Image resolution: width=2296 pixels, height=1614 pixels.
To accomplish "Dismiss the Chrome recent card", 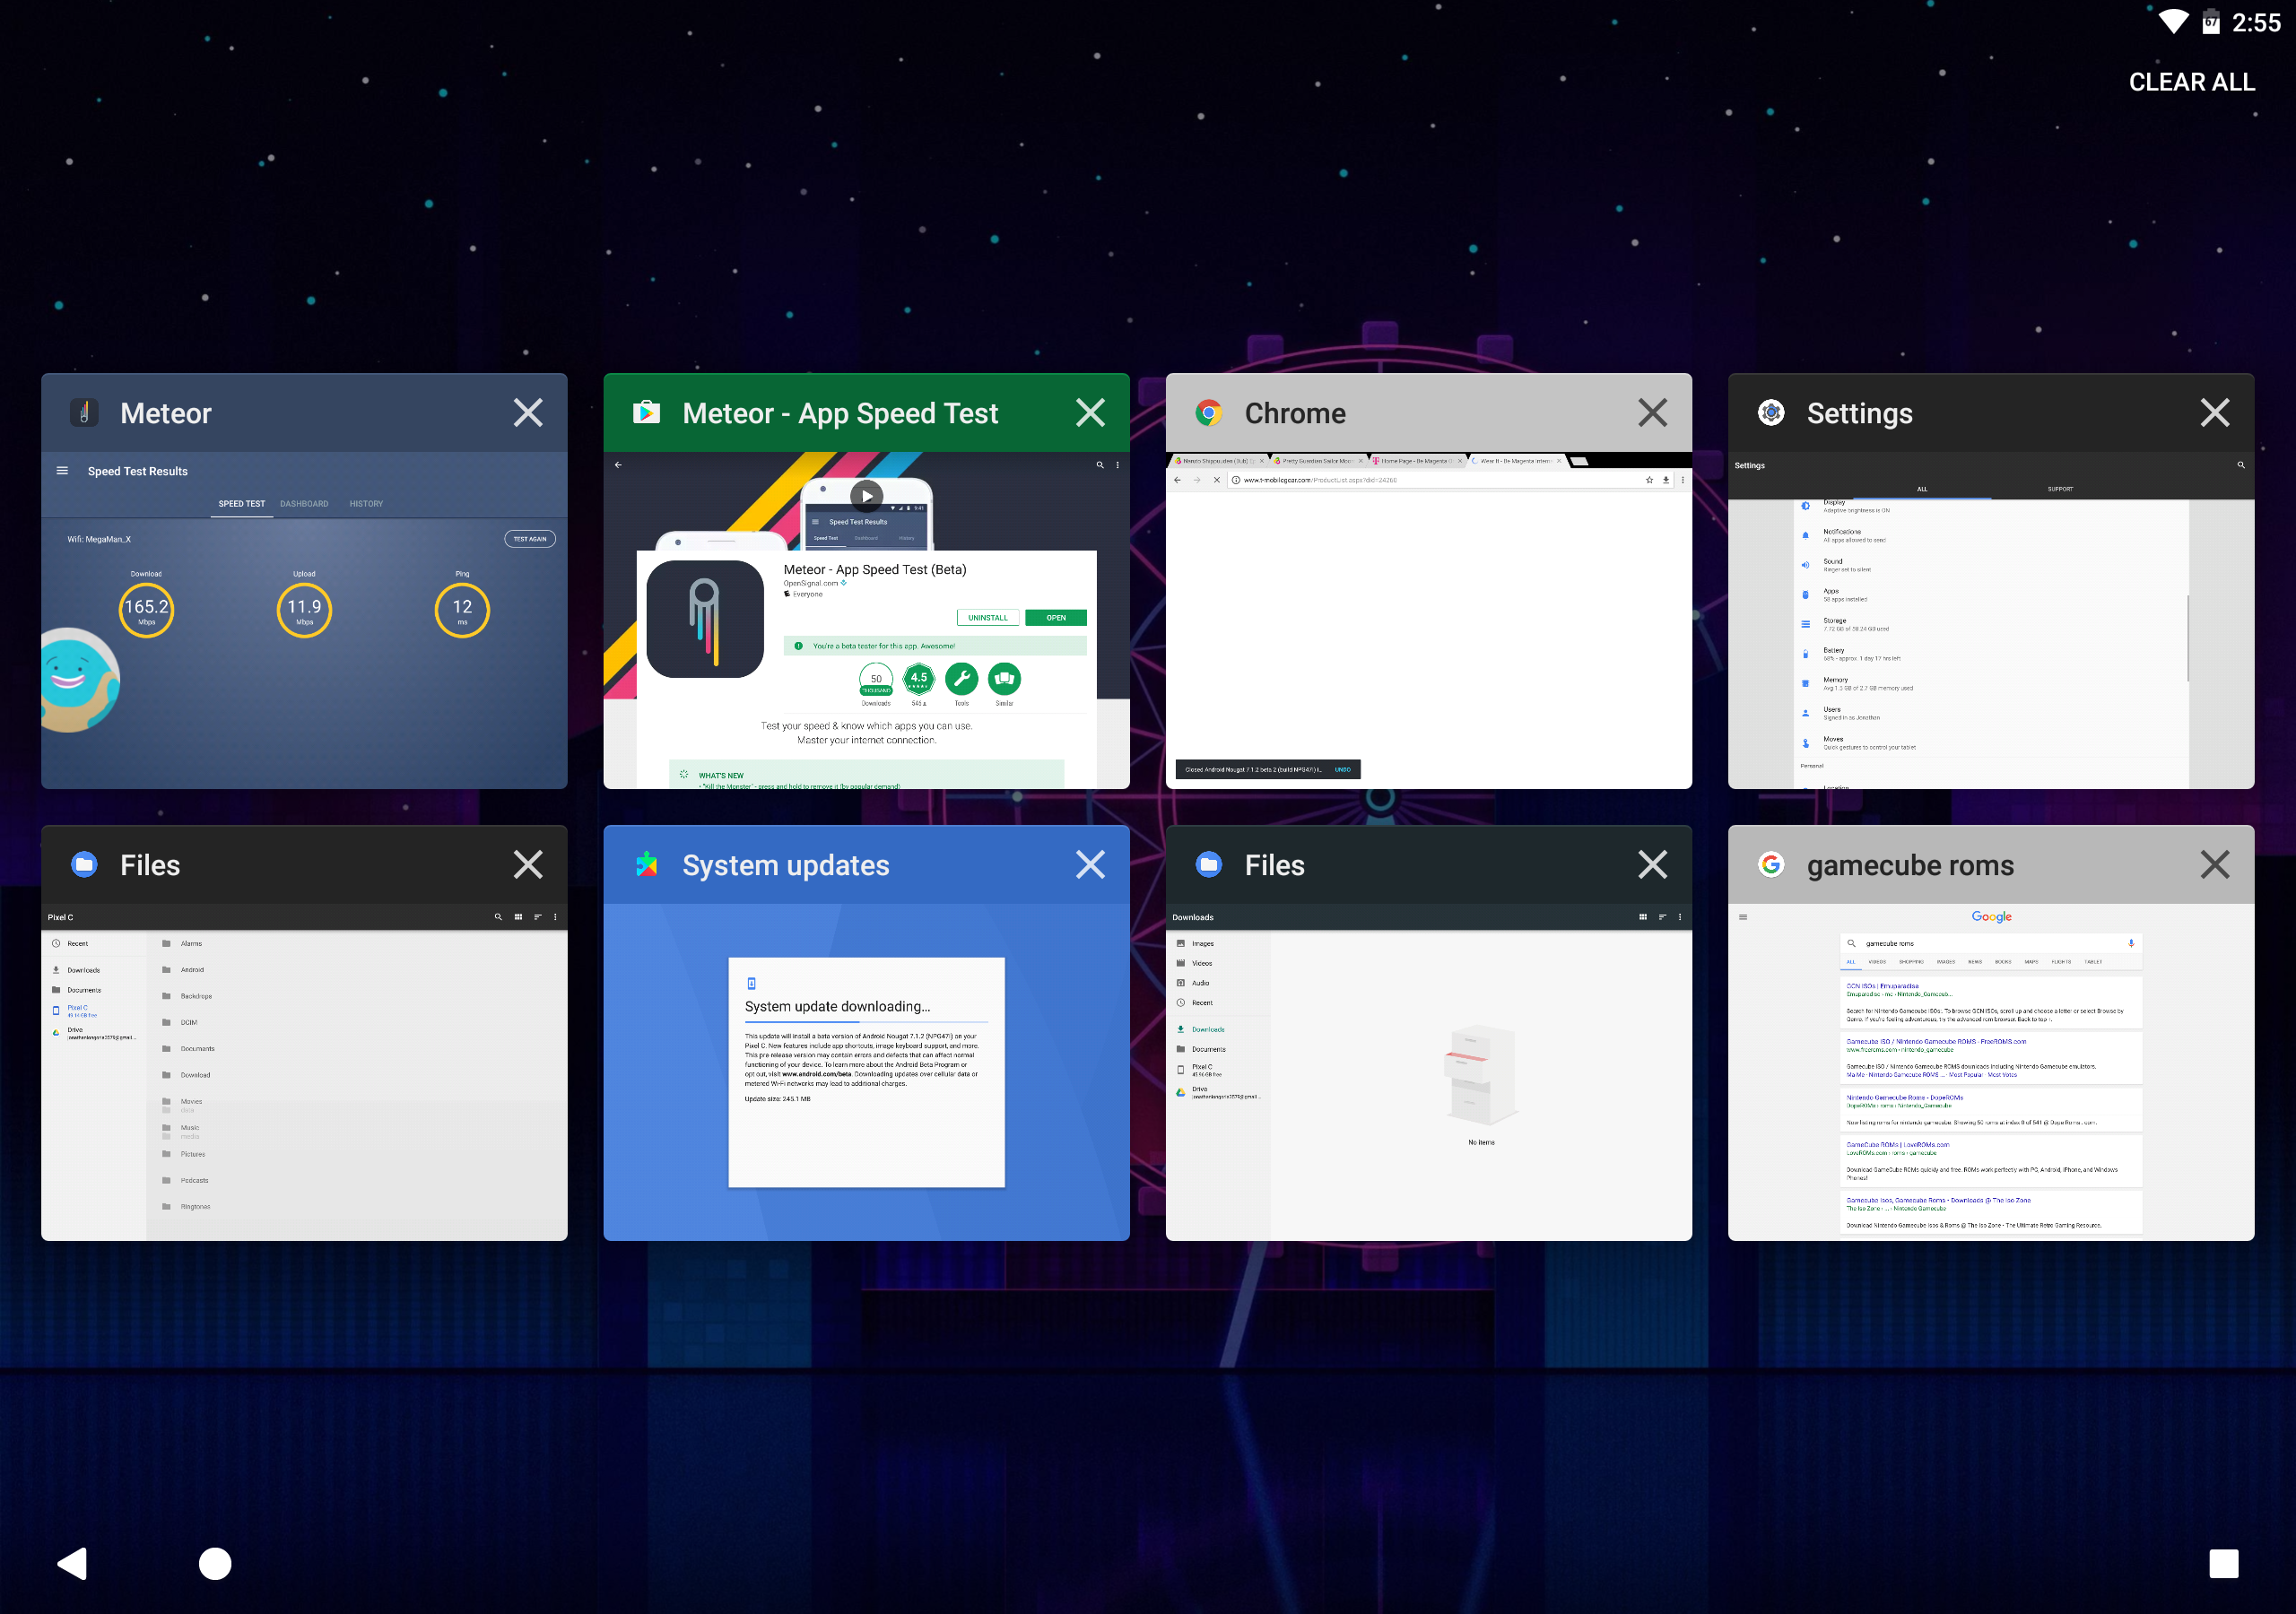I will [x=1652, y=413].
